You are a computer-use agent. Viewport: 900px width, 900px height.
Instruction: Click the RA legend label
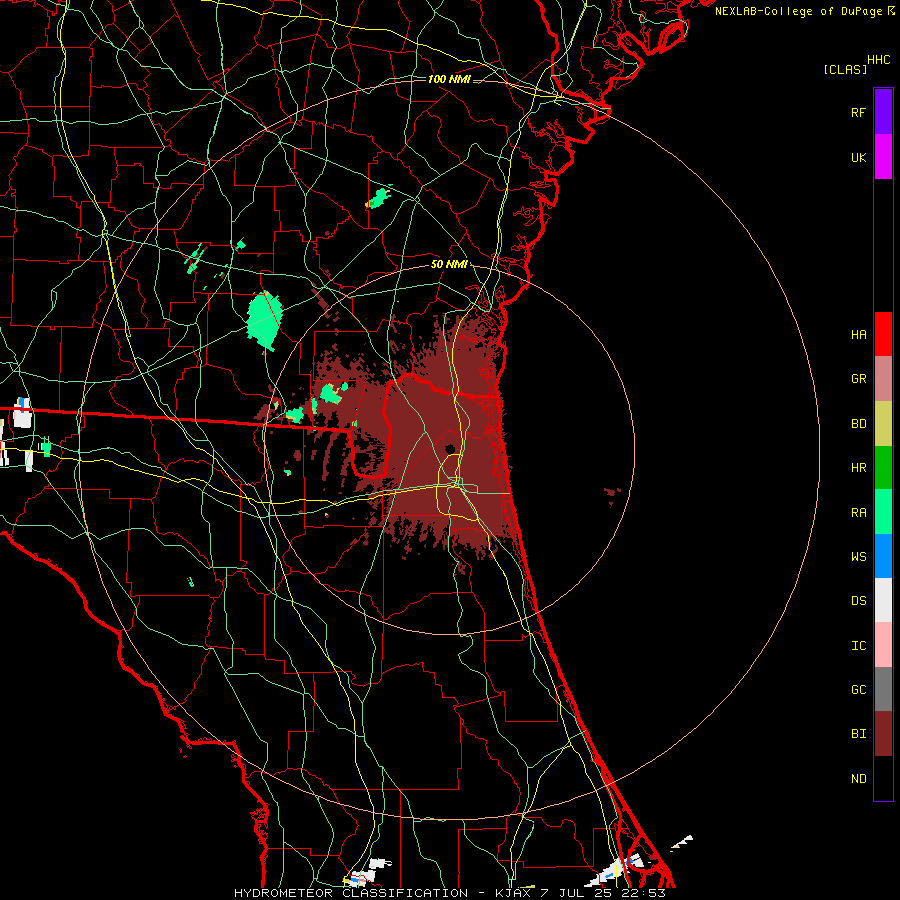(x=858, y=513)
